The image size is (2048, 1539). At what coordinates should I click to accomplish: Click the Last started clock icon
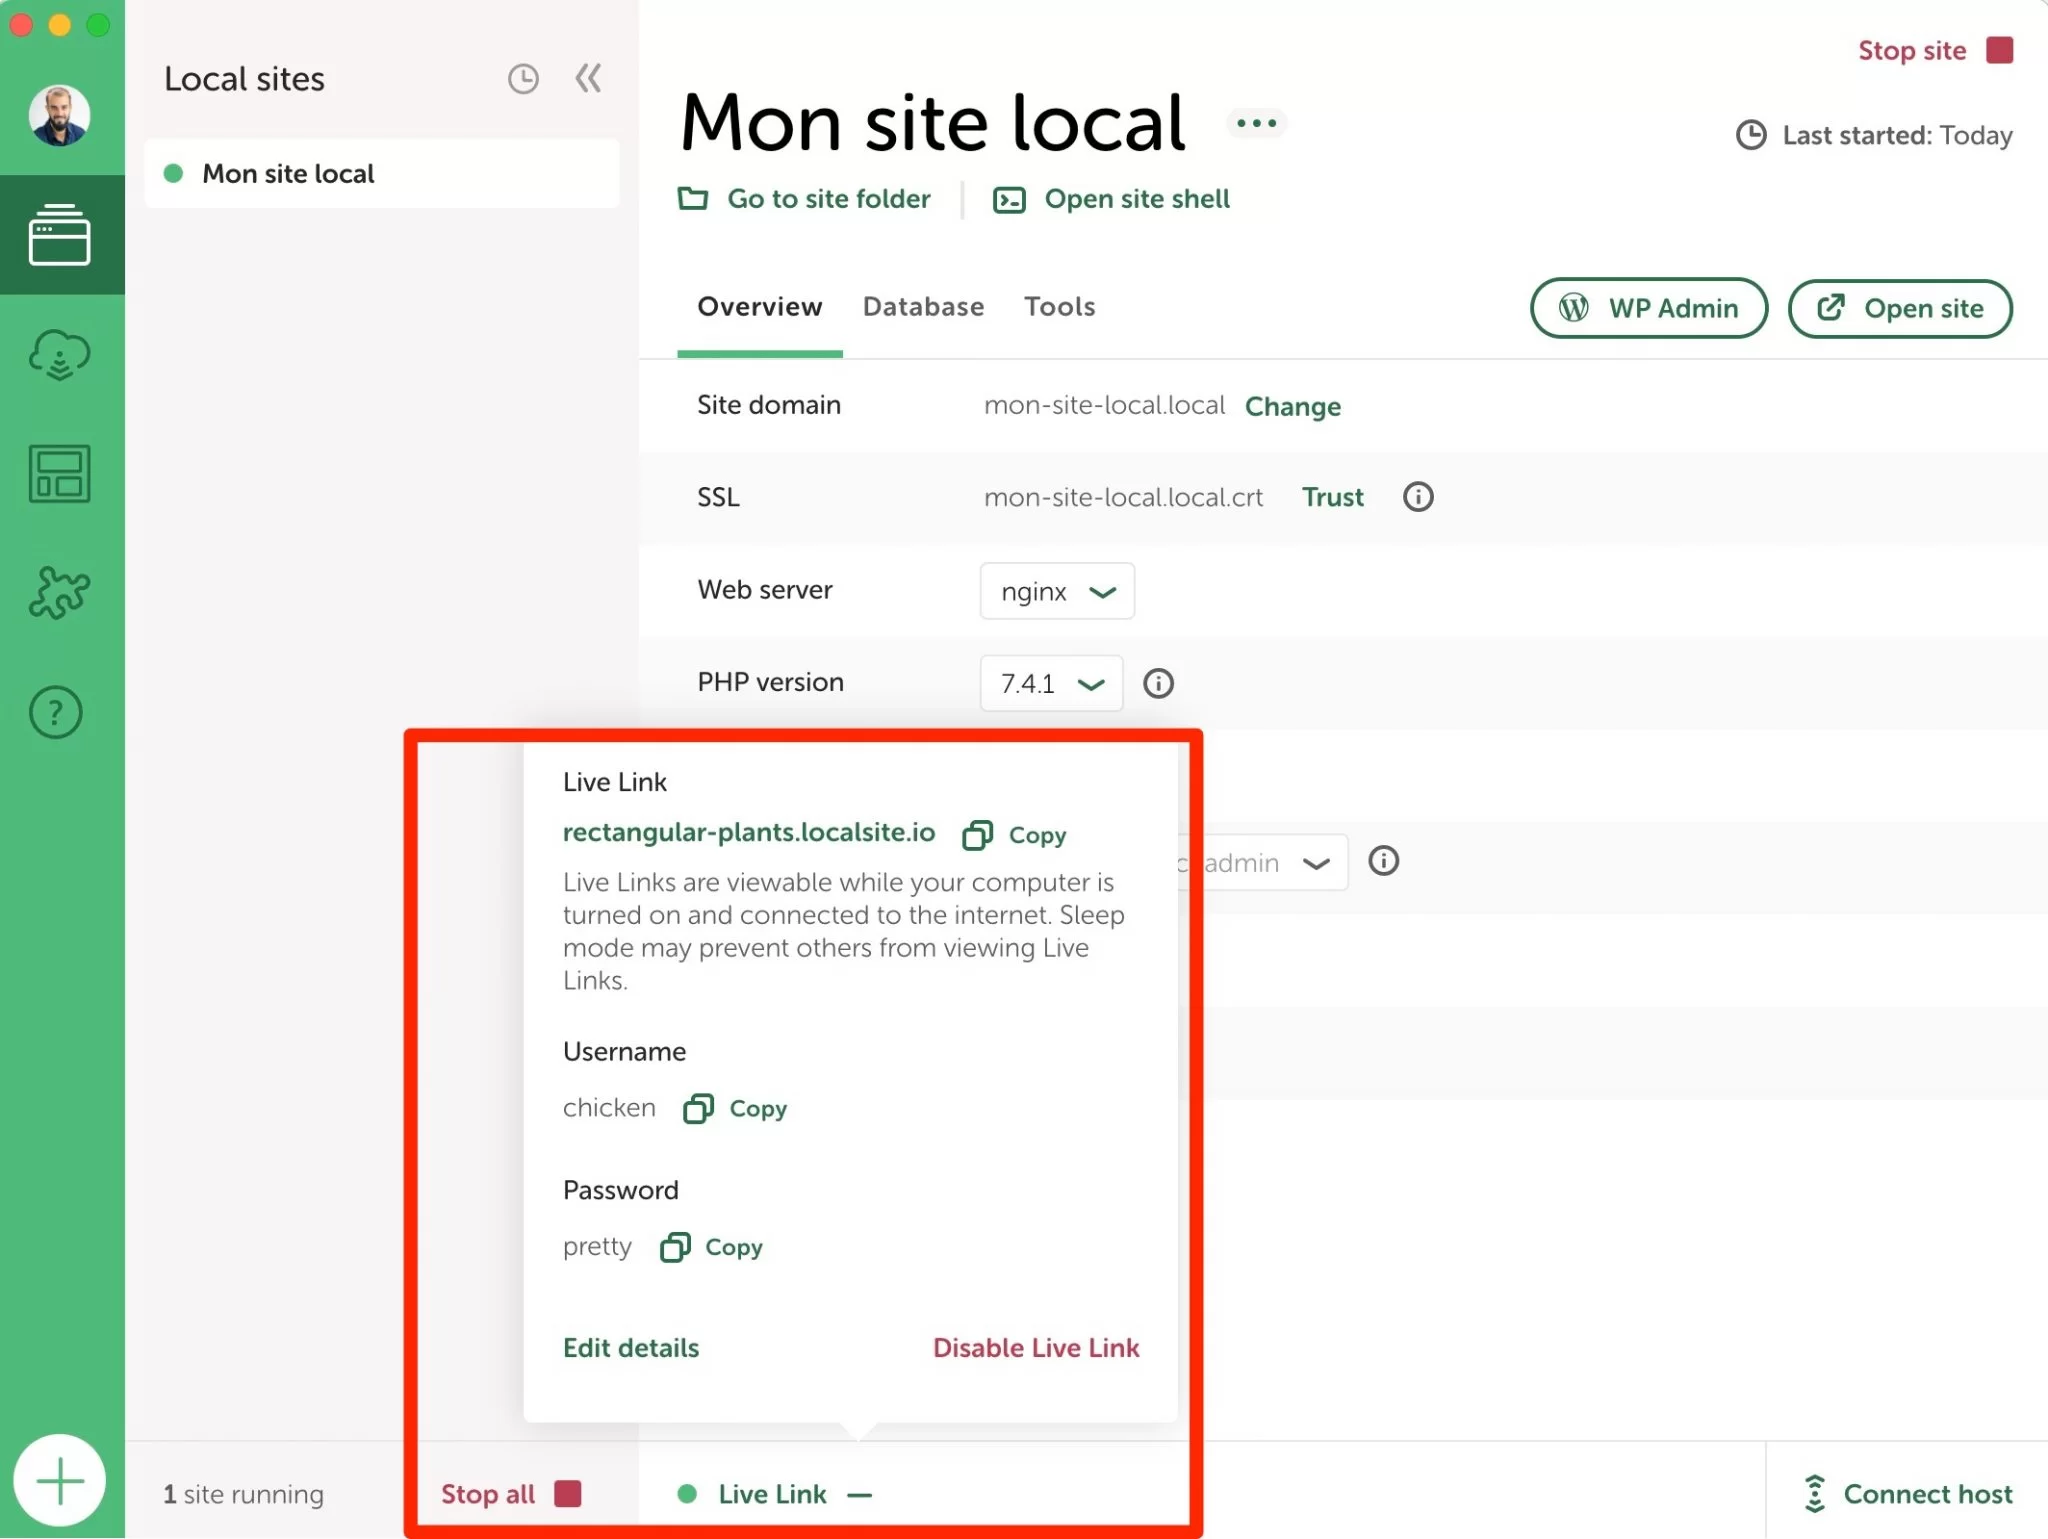click(x=1751, y=135)
